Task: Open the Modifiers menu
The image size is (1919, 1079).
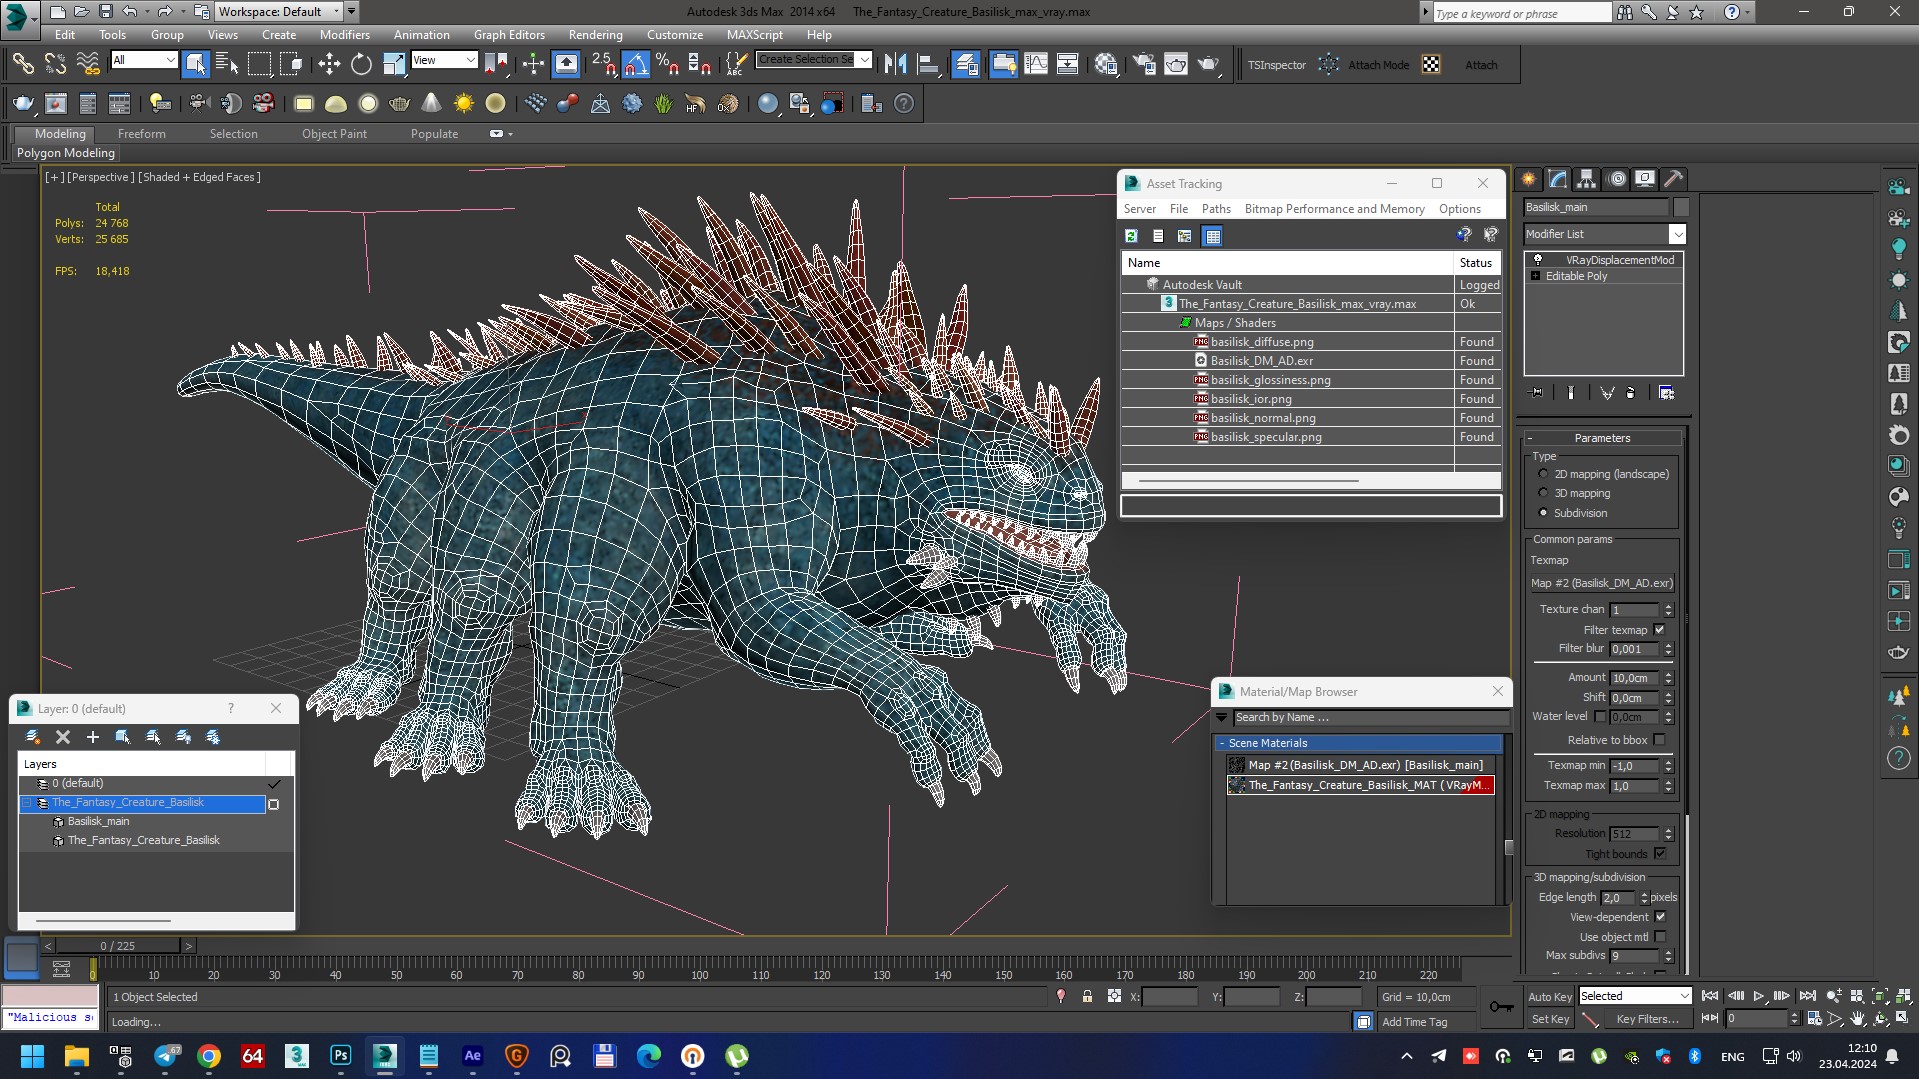Action: tap(344, 34)
